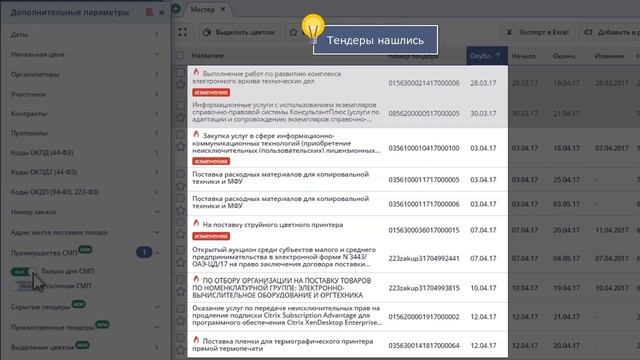Tick the checkbox for Информационные услуги tender
Screen dimensions: 640x360
tap(180, 105)
